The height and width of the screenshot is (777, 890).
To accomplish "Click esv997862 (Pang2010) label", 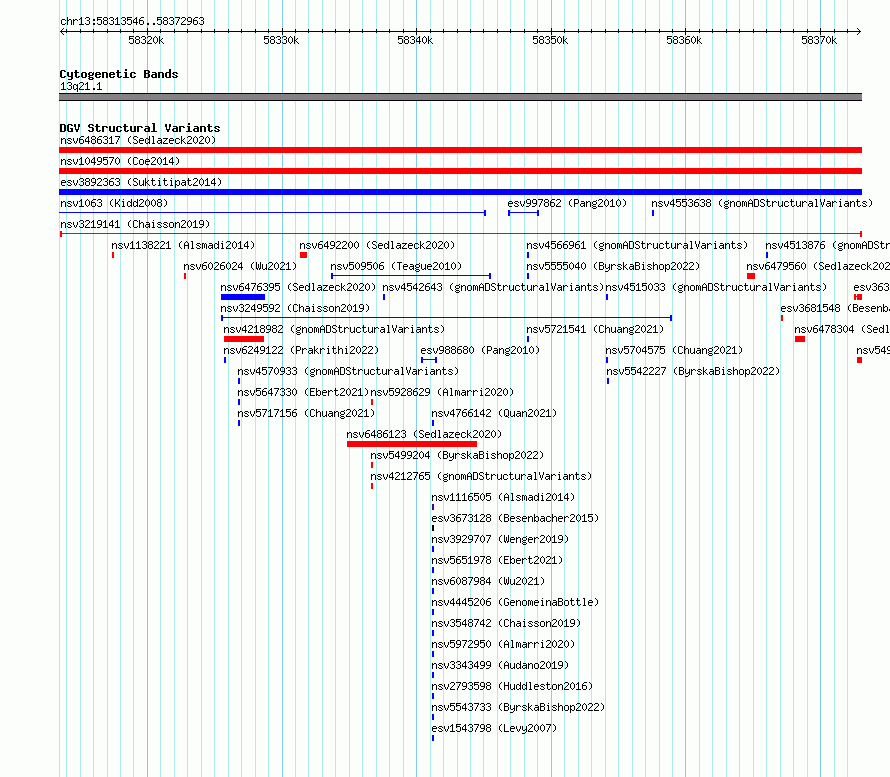I will [567, 203].
